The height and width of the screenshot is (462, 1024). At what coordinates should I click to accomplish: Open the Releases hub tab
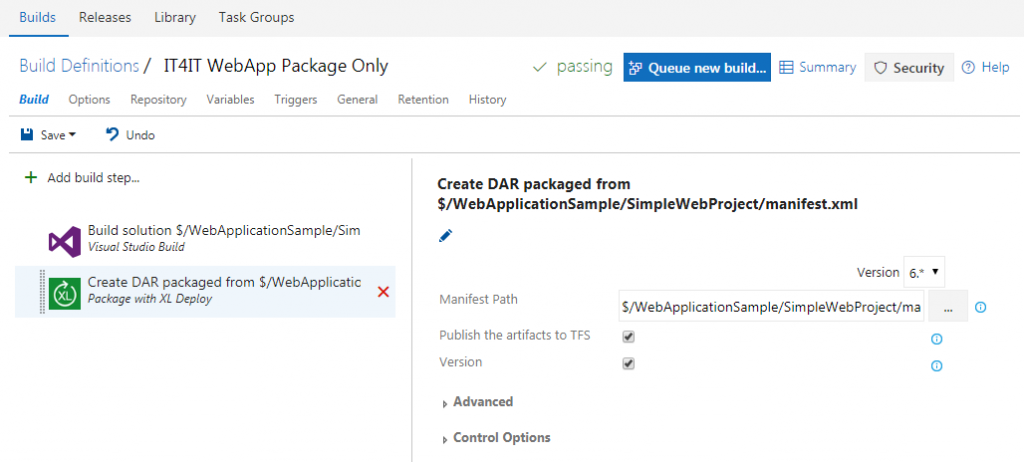pyautogui.click(x=105, y=18)
